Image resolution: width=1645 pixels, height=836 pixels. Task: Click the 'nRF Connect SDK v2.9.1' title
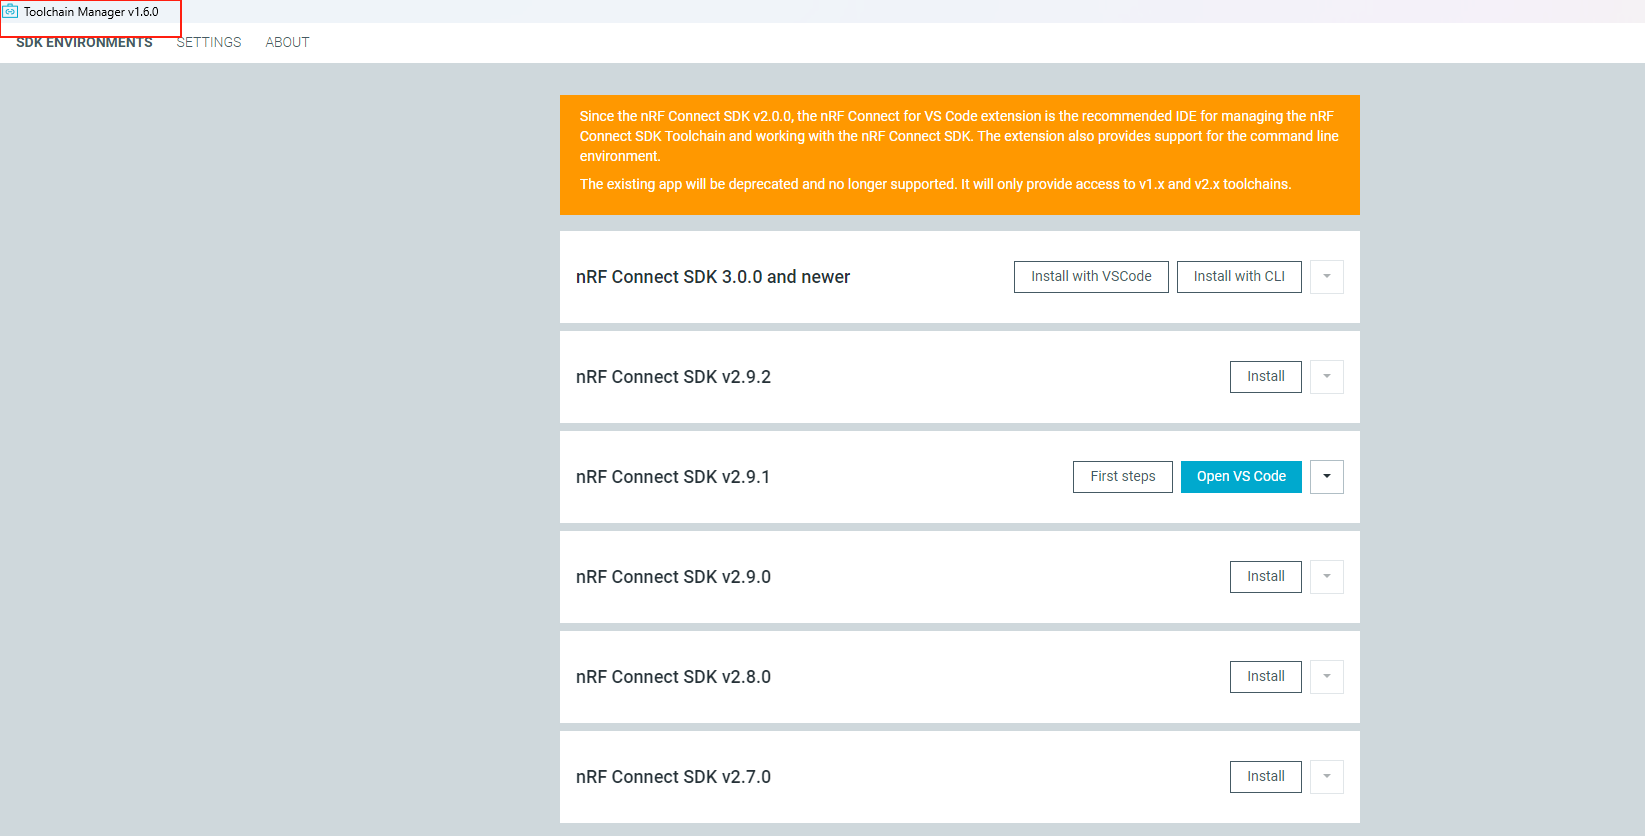pos(673,477)
